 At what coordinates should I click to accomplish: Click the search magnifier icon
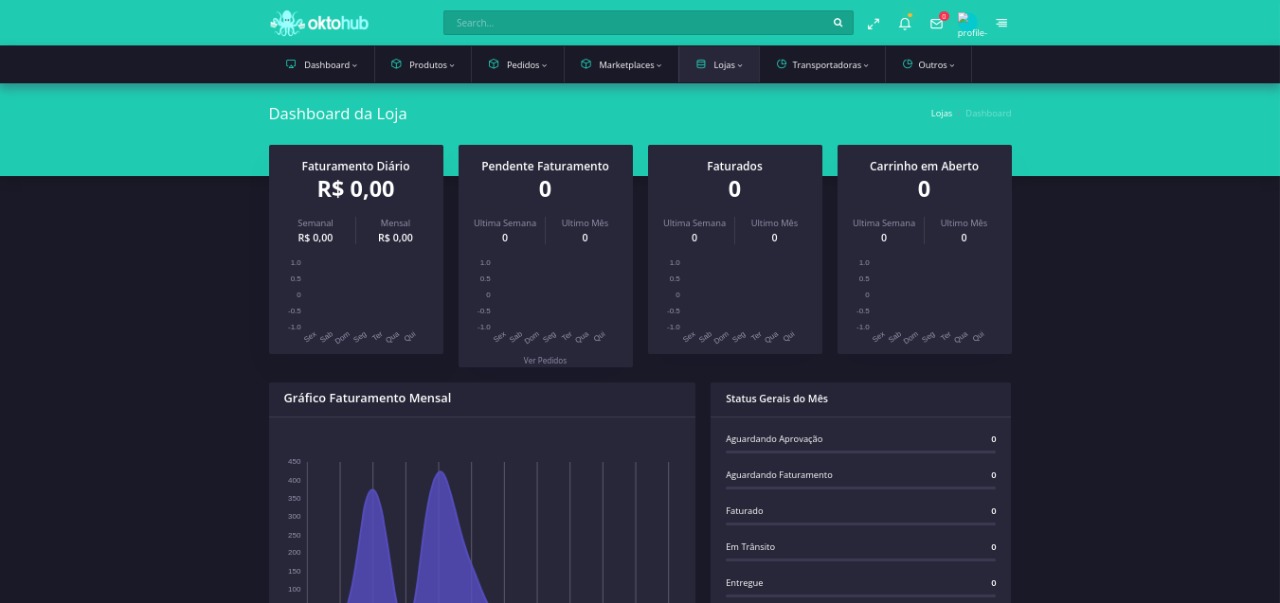pyautogui.click(x=838, y=23)
